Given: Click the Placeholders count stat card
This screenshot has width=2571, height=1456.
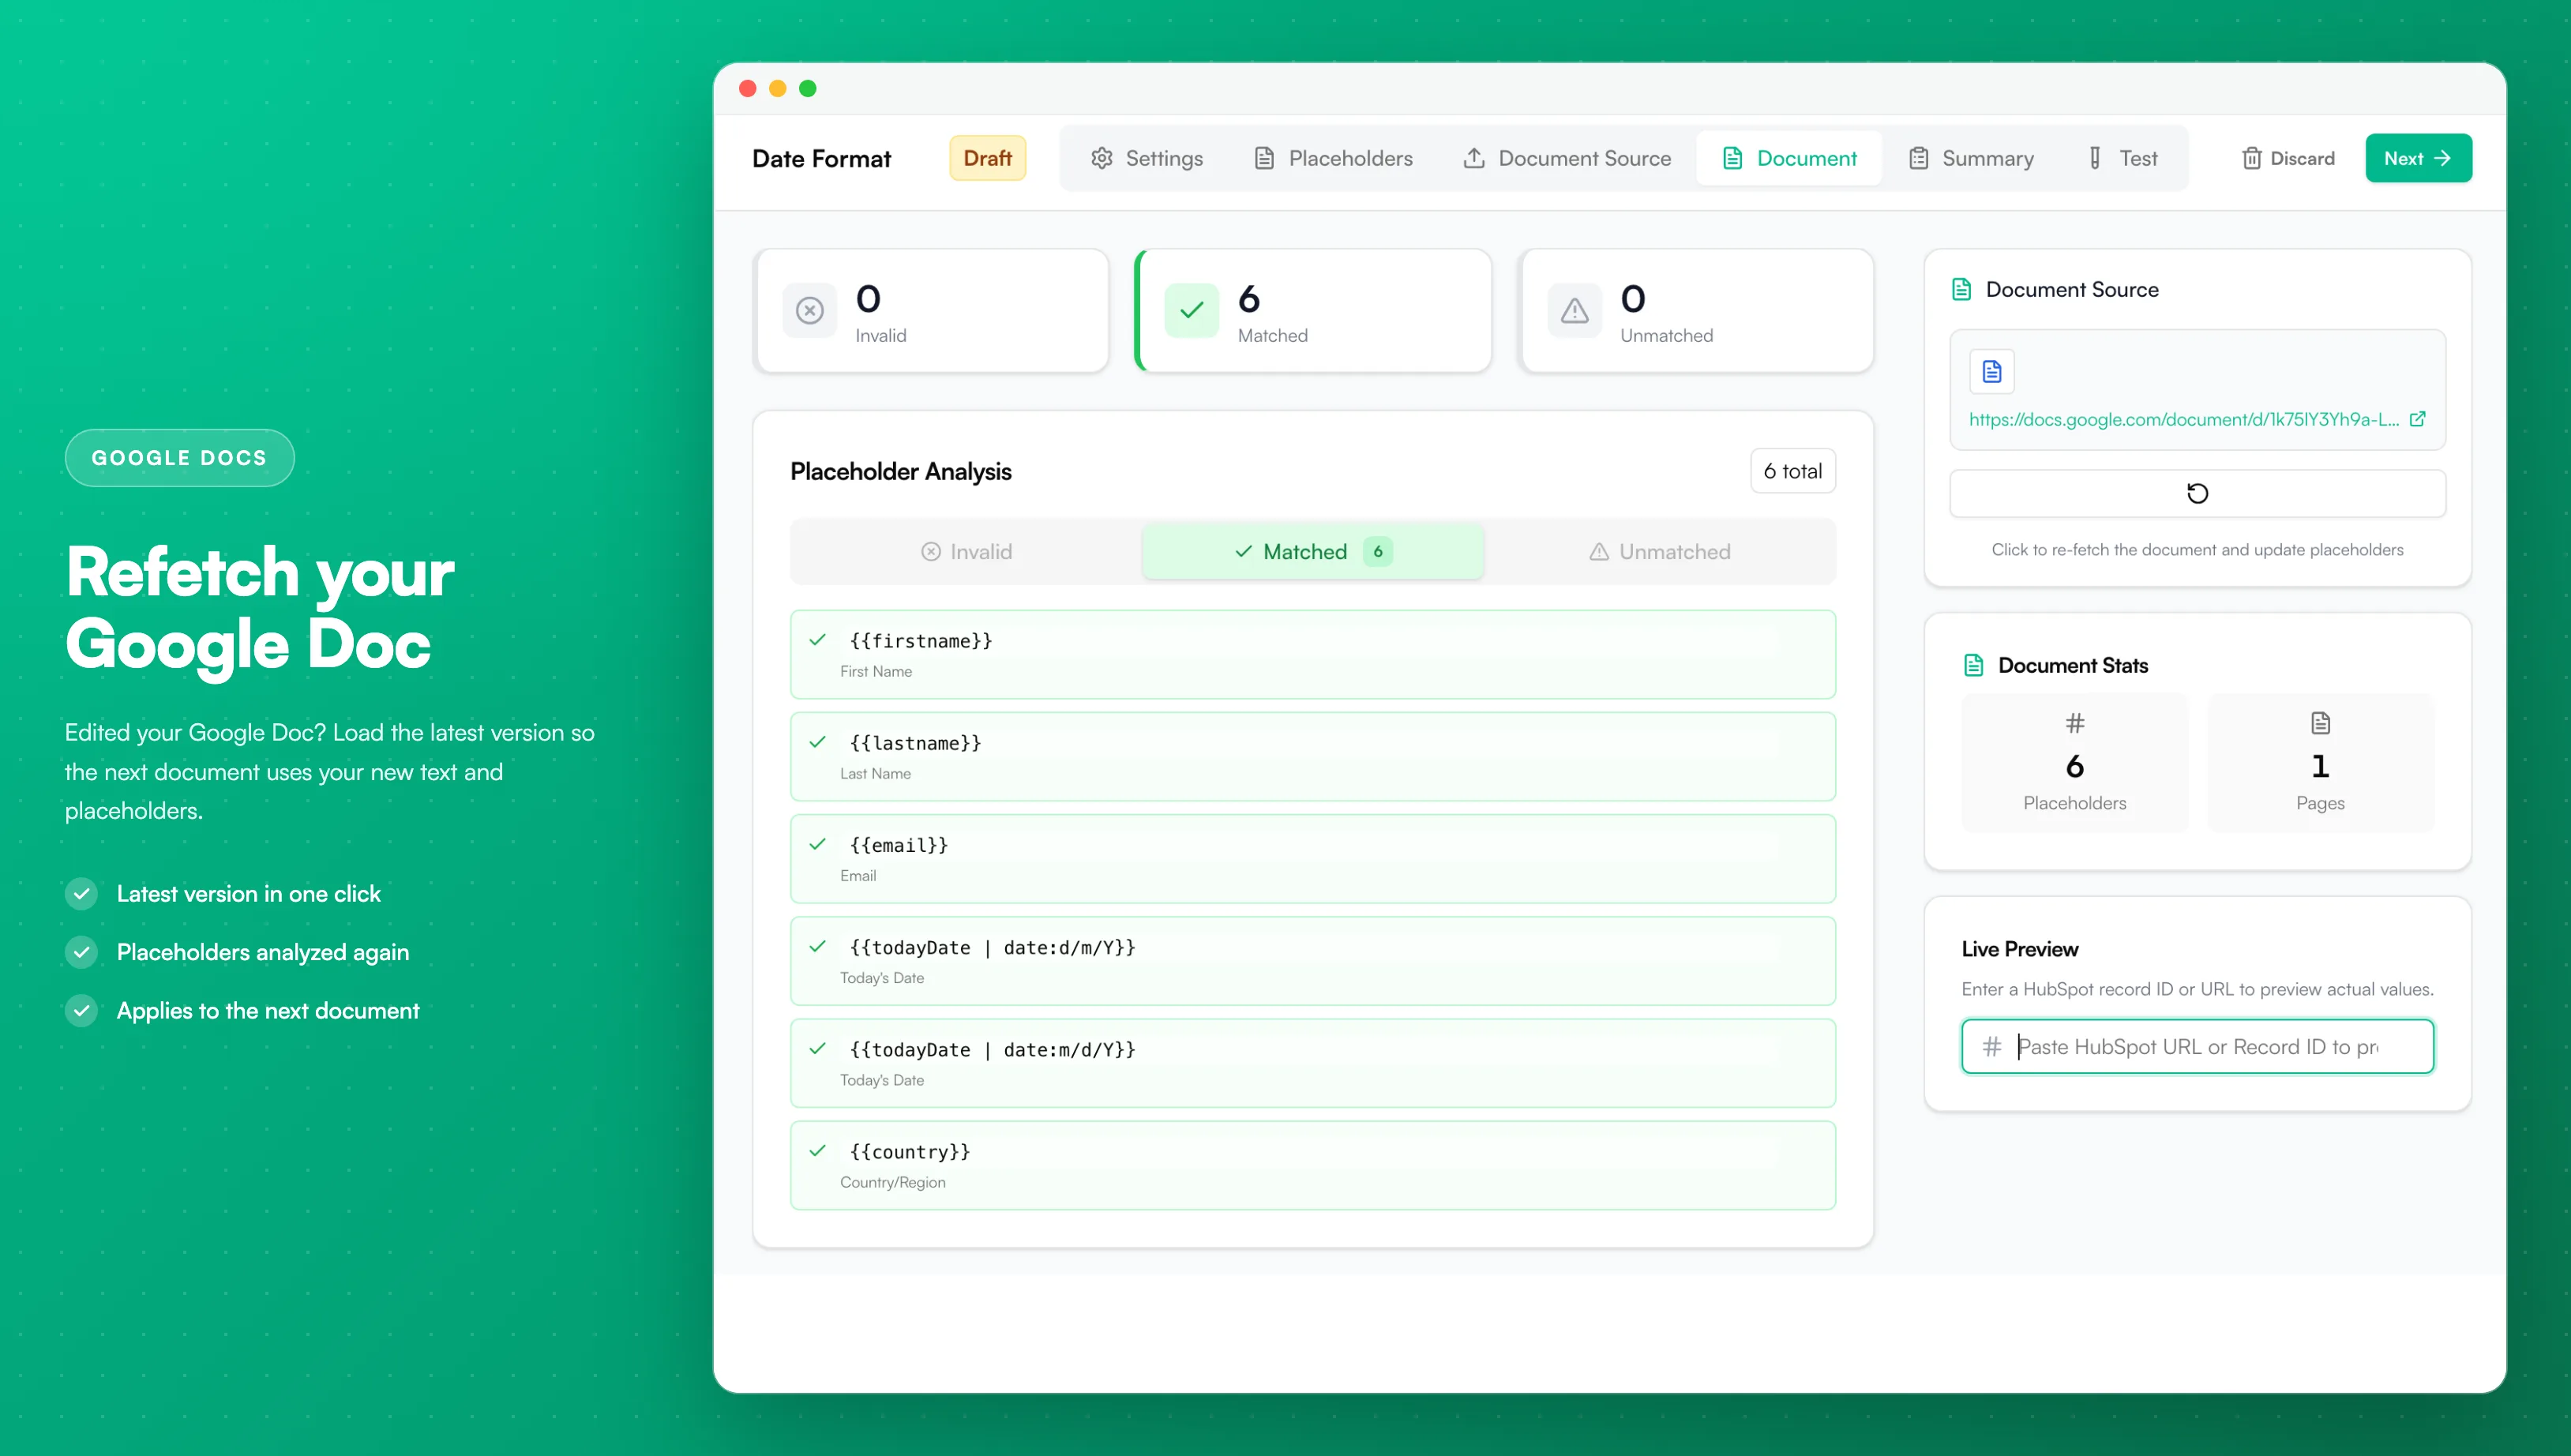Looking at the screenshot, I should [x=2074, y=763].
